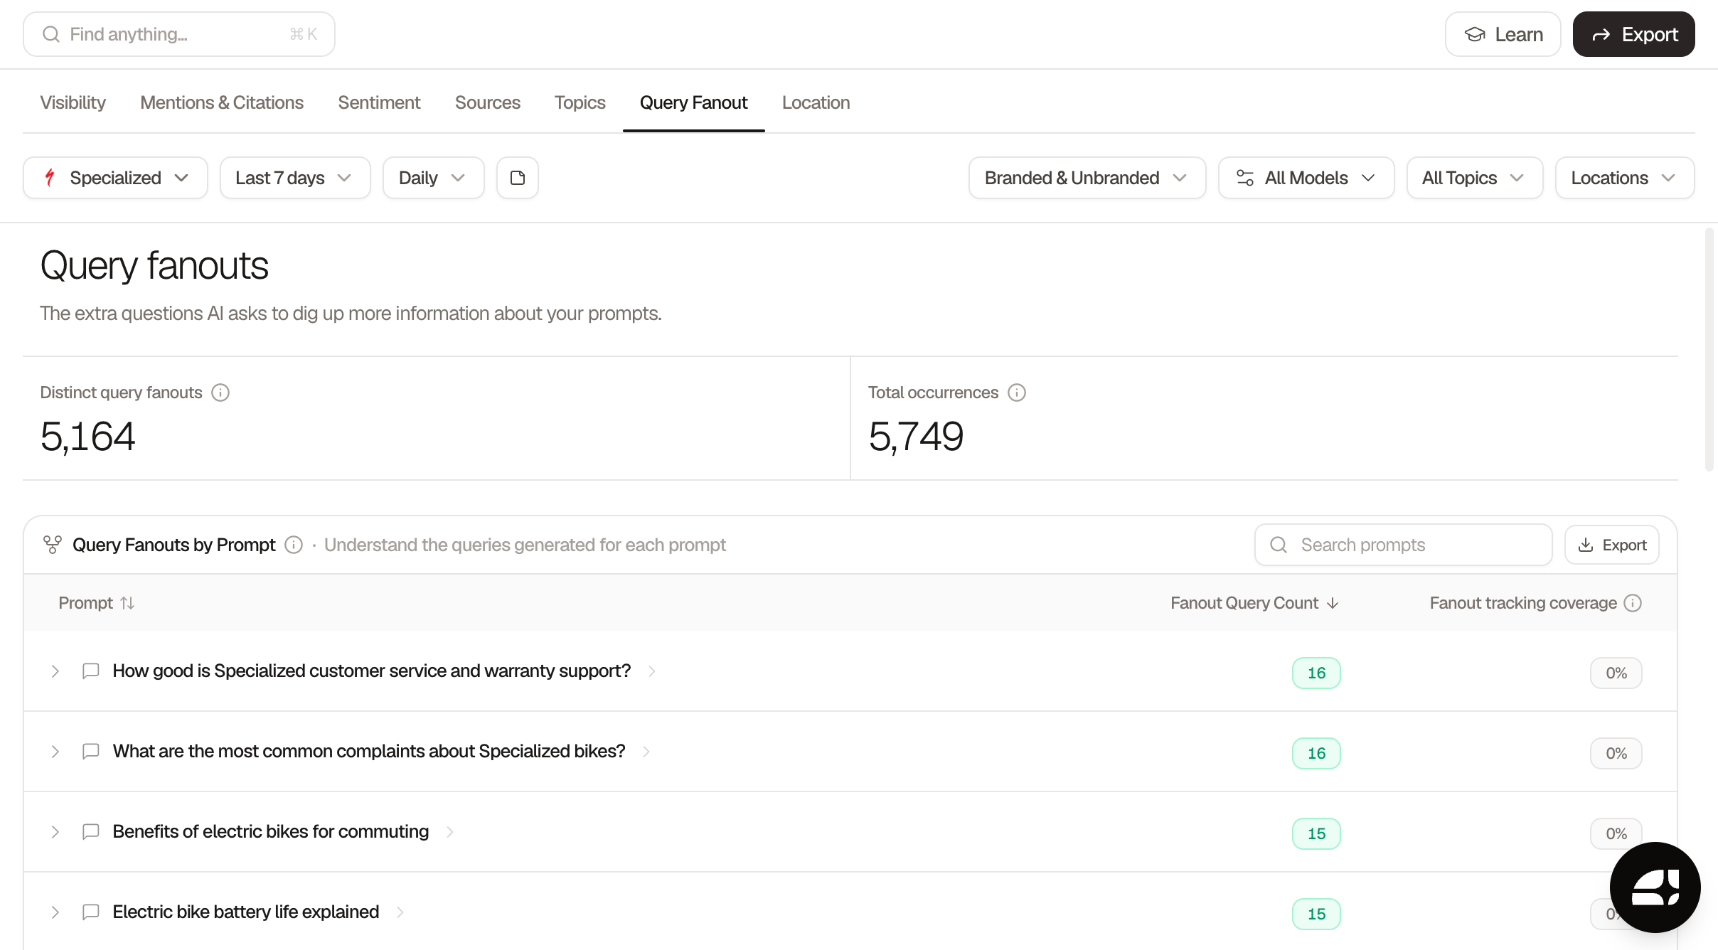Screen dimensions: 1718x950
Task: Expand the common complaints prompt row
Action: point(56,751)
